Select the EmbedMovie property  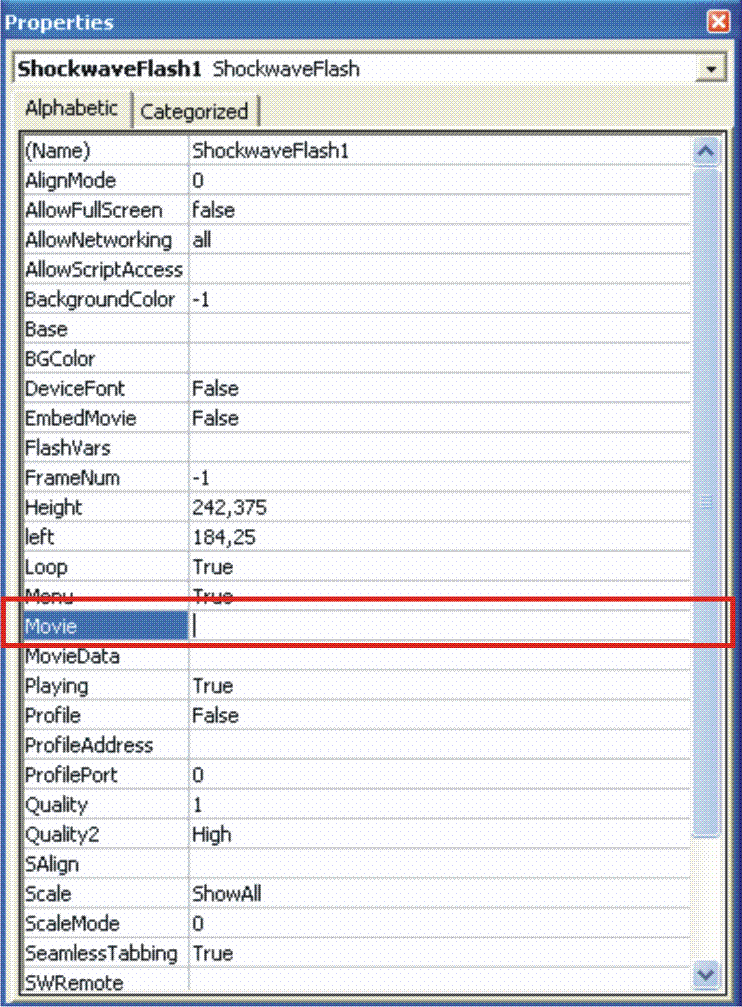tap(105, 418)
